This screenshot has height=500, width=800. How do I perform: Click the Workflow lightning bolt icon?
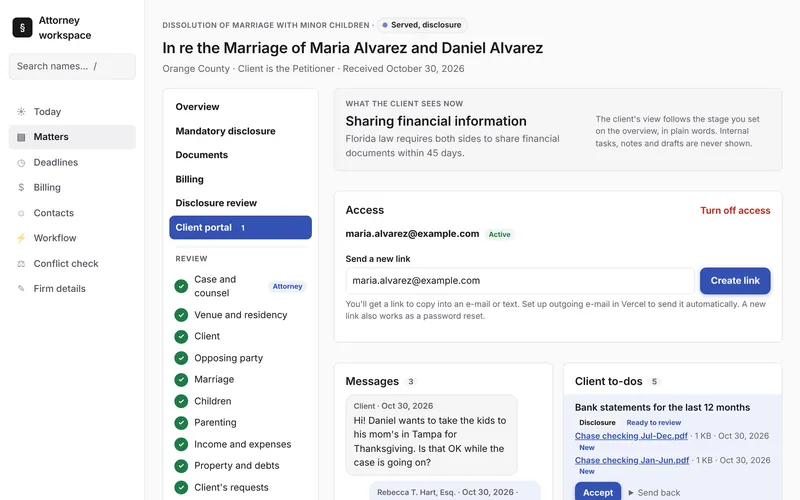(x=21, y=238)
